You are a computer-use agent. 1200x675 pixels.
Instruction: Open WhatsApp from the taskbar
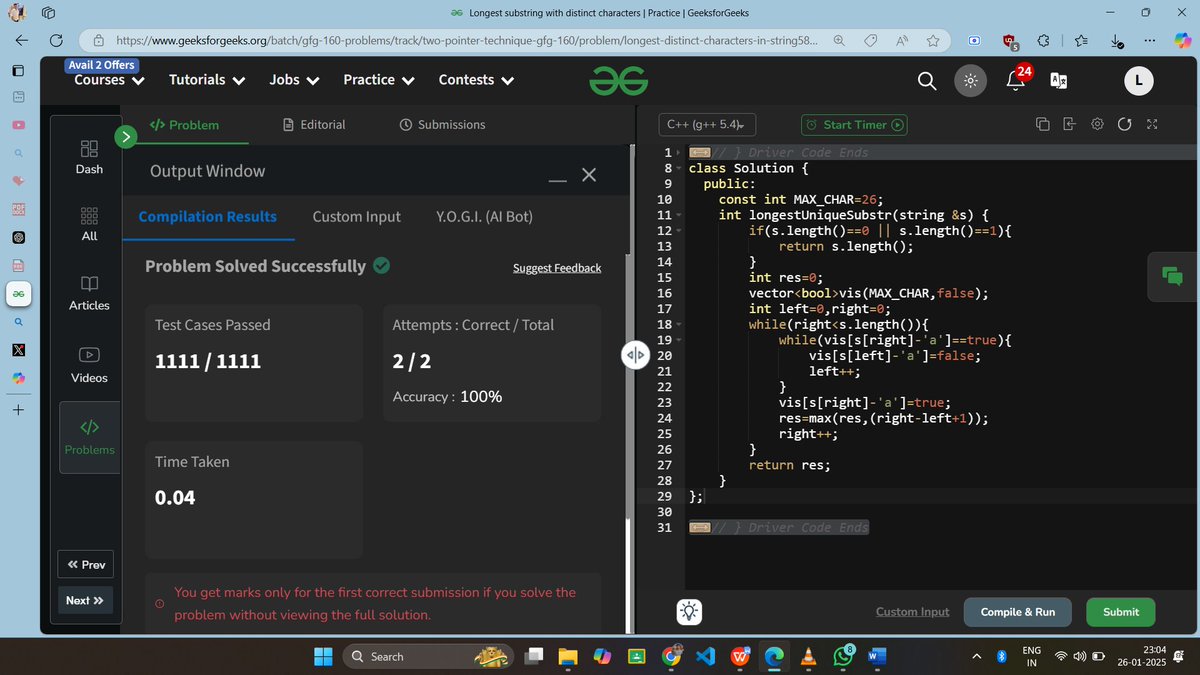[x=842, y=656]
